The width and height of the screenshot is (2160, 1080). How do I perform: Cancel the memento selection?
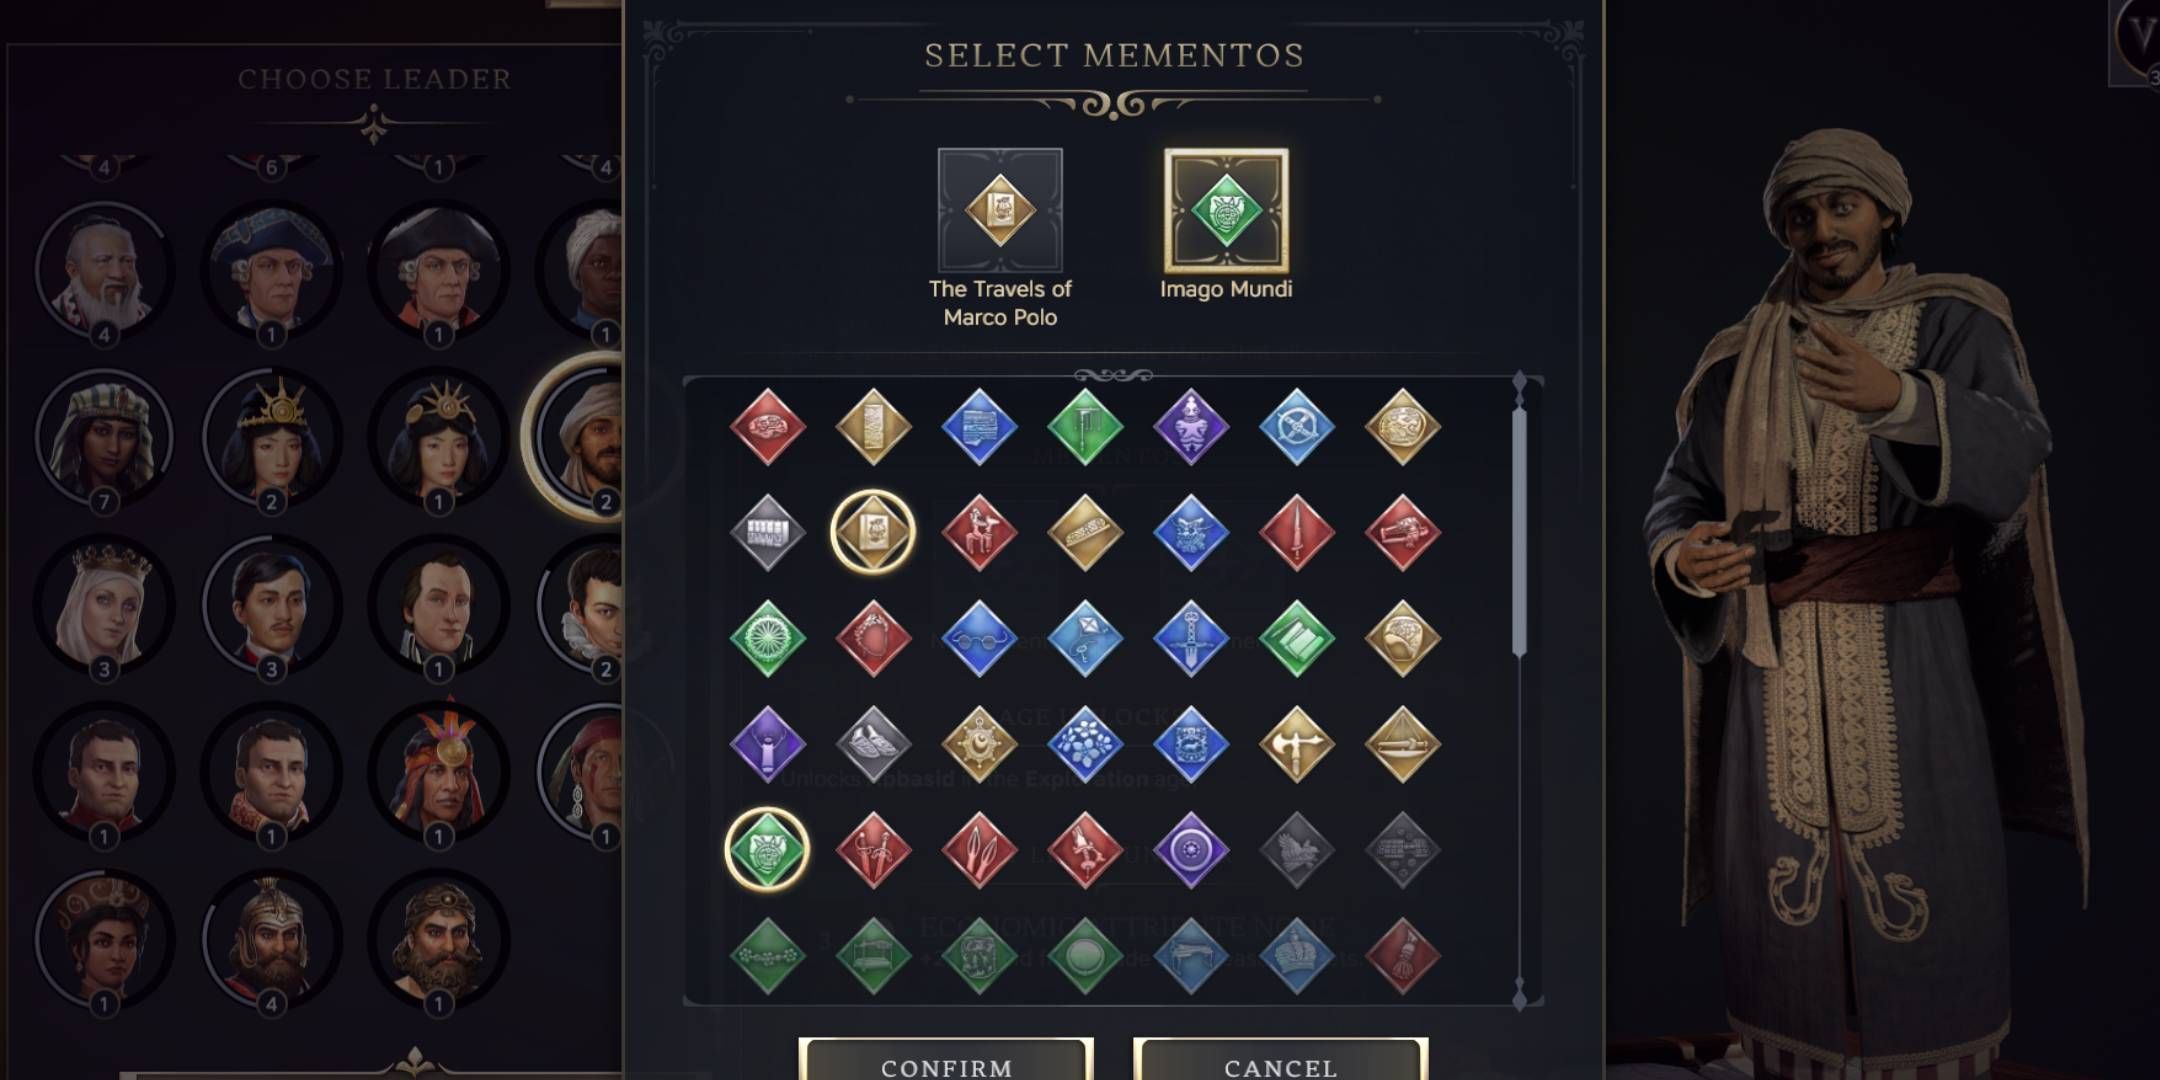pyautogui.click(x=1280, y=1061)
